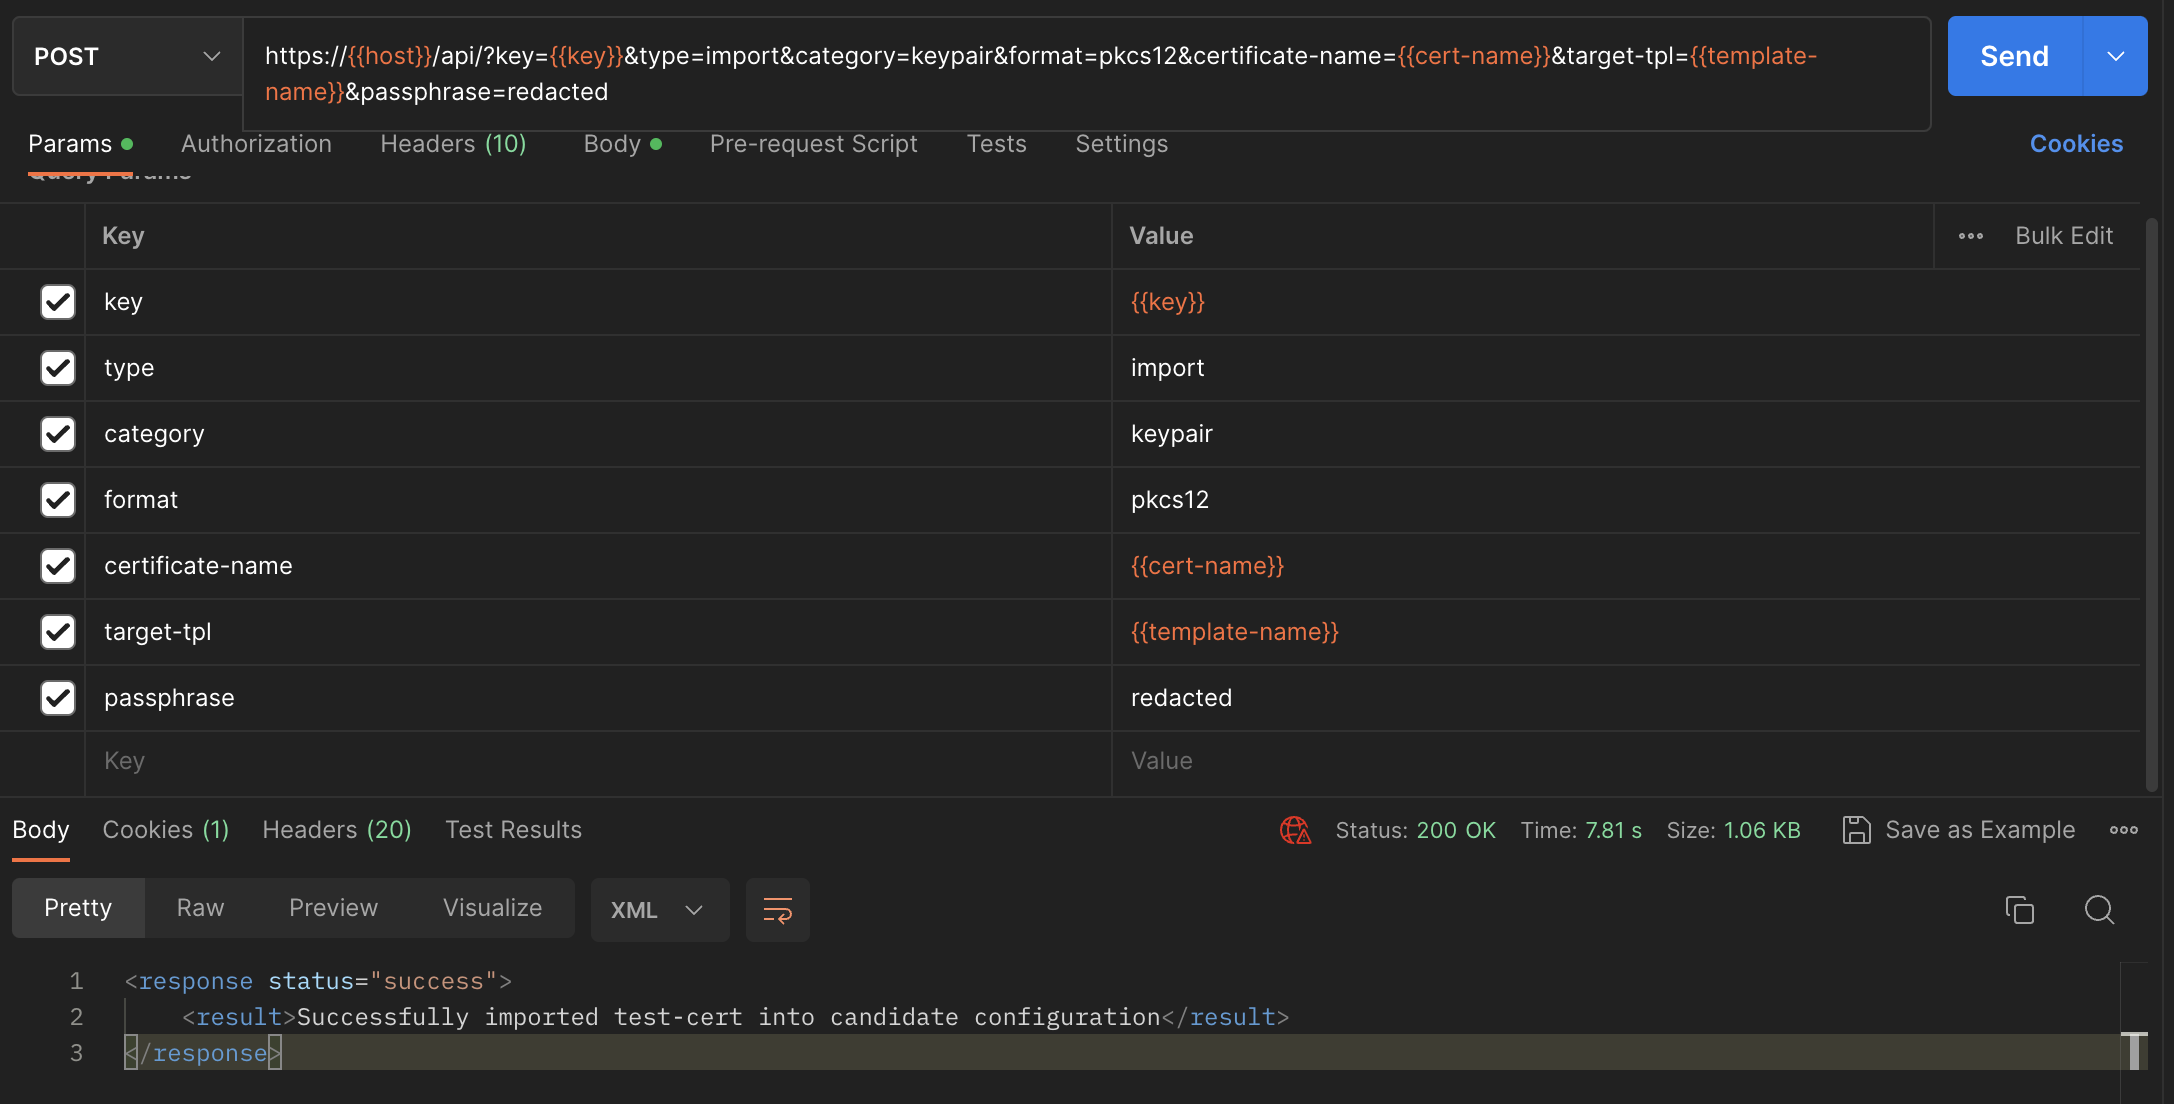This screenshot has height=1104, width=2174.
Task: Disable the target-tpl parameter
Action: coord(57,632)
